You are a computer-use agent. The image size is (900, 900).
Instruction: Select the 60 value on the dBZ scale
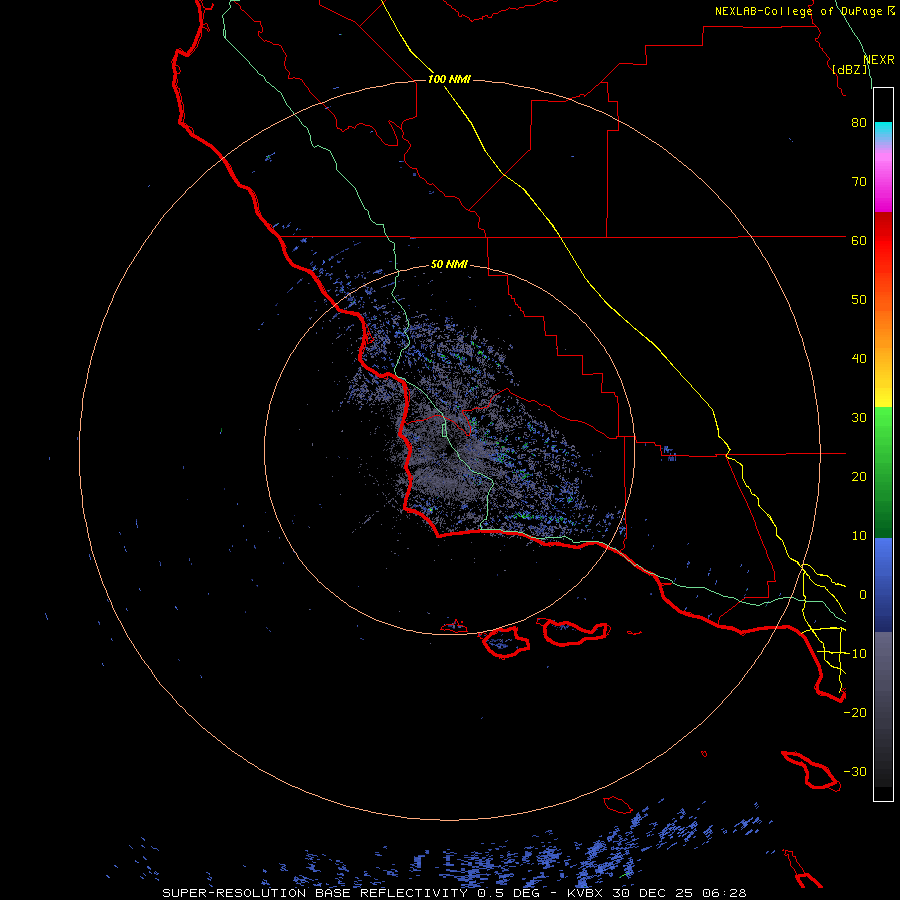(x=859, y=241)
